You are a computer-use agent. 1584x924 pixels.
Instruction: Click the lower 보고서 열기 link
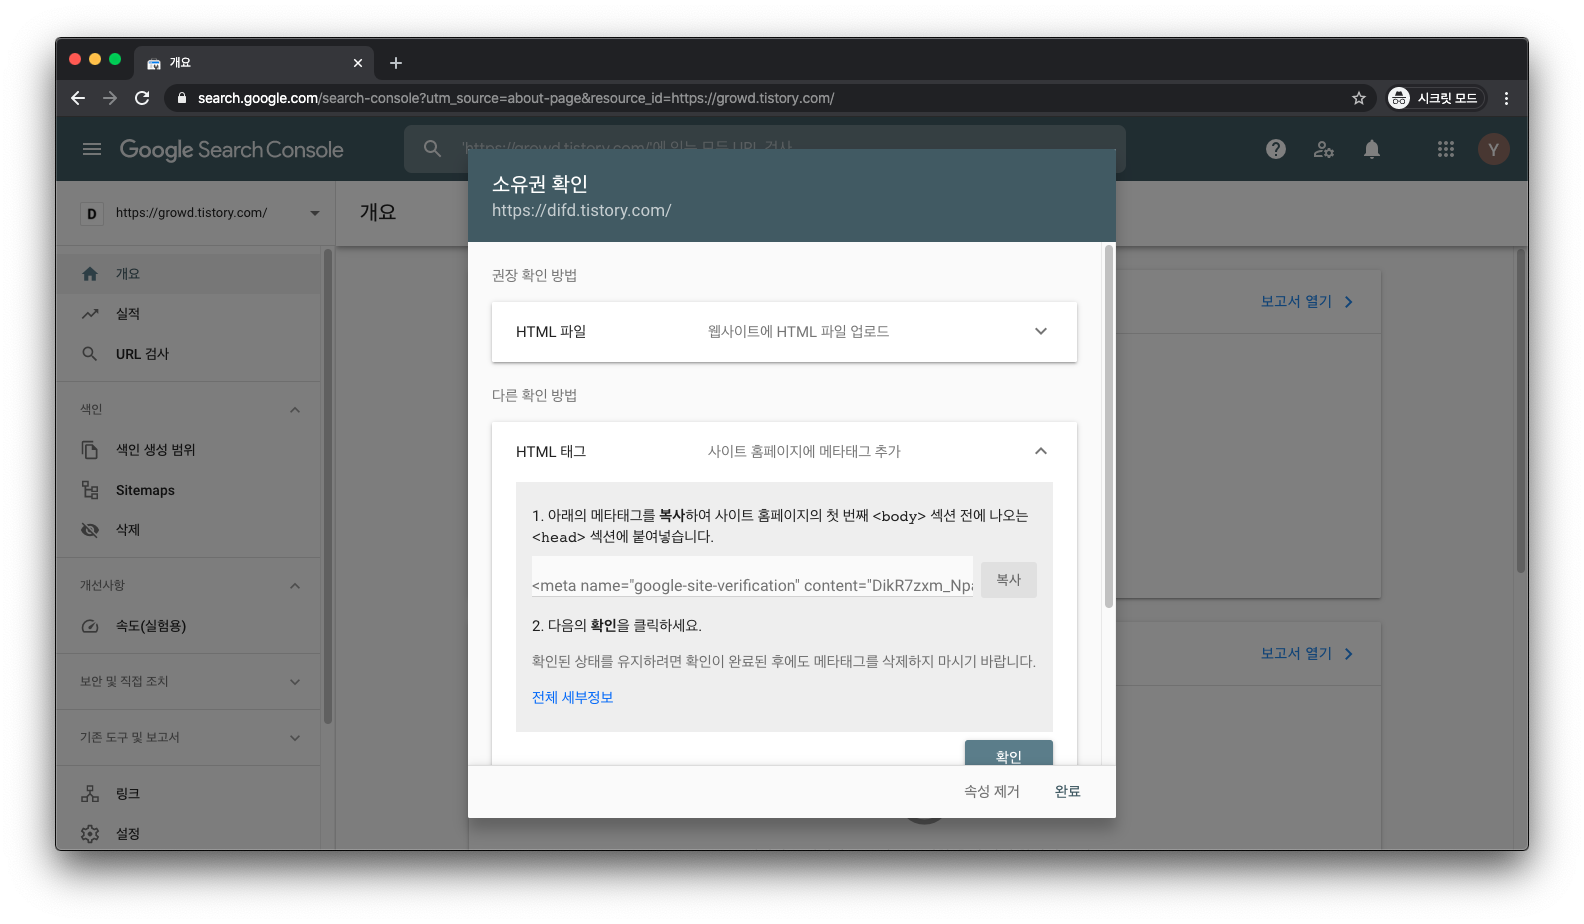pyautogui.click(x=1307, y=654)
